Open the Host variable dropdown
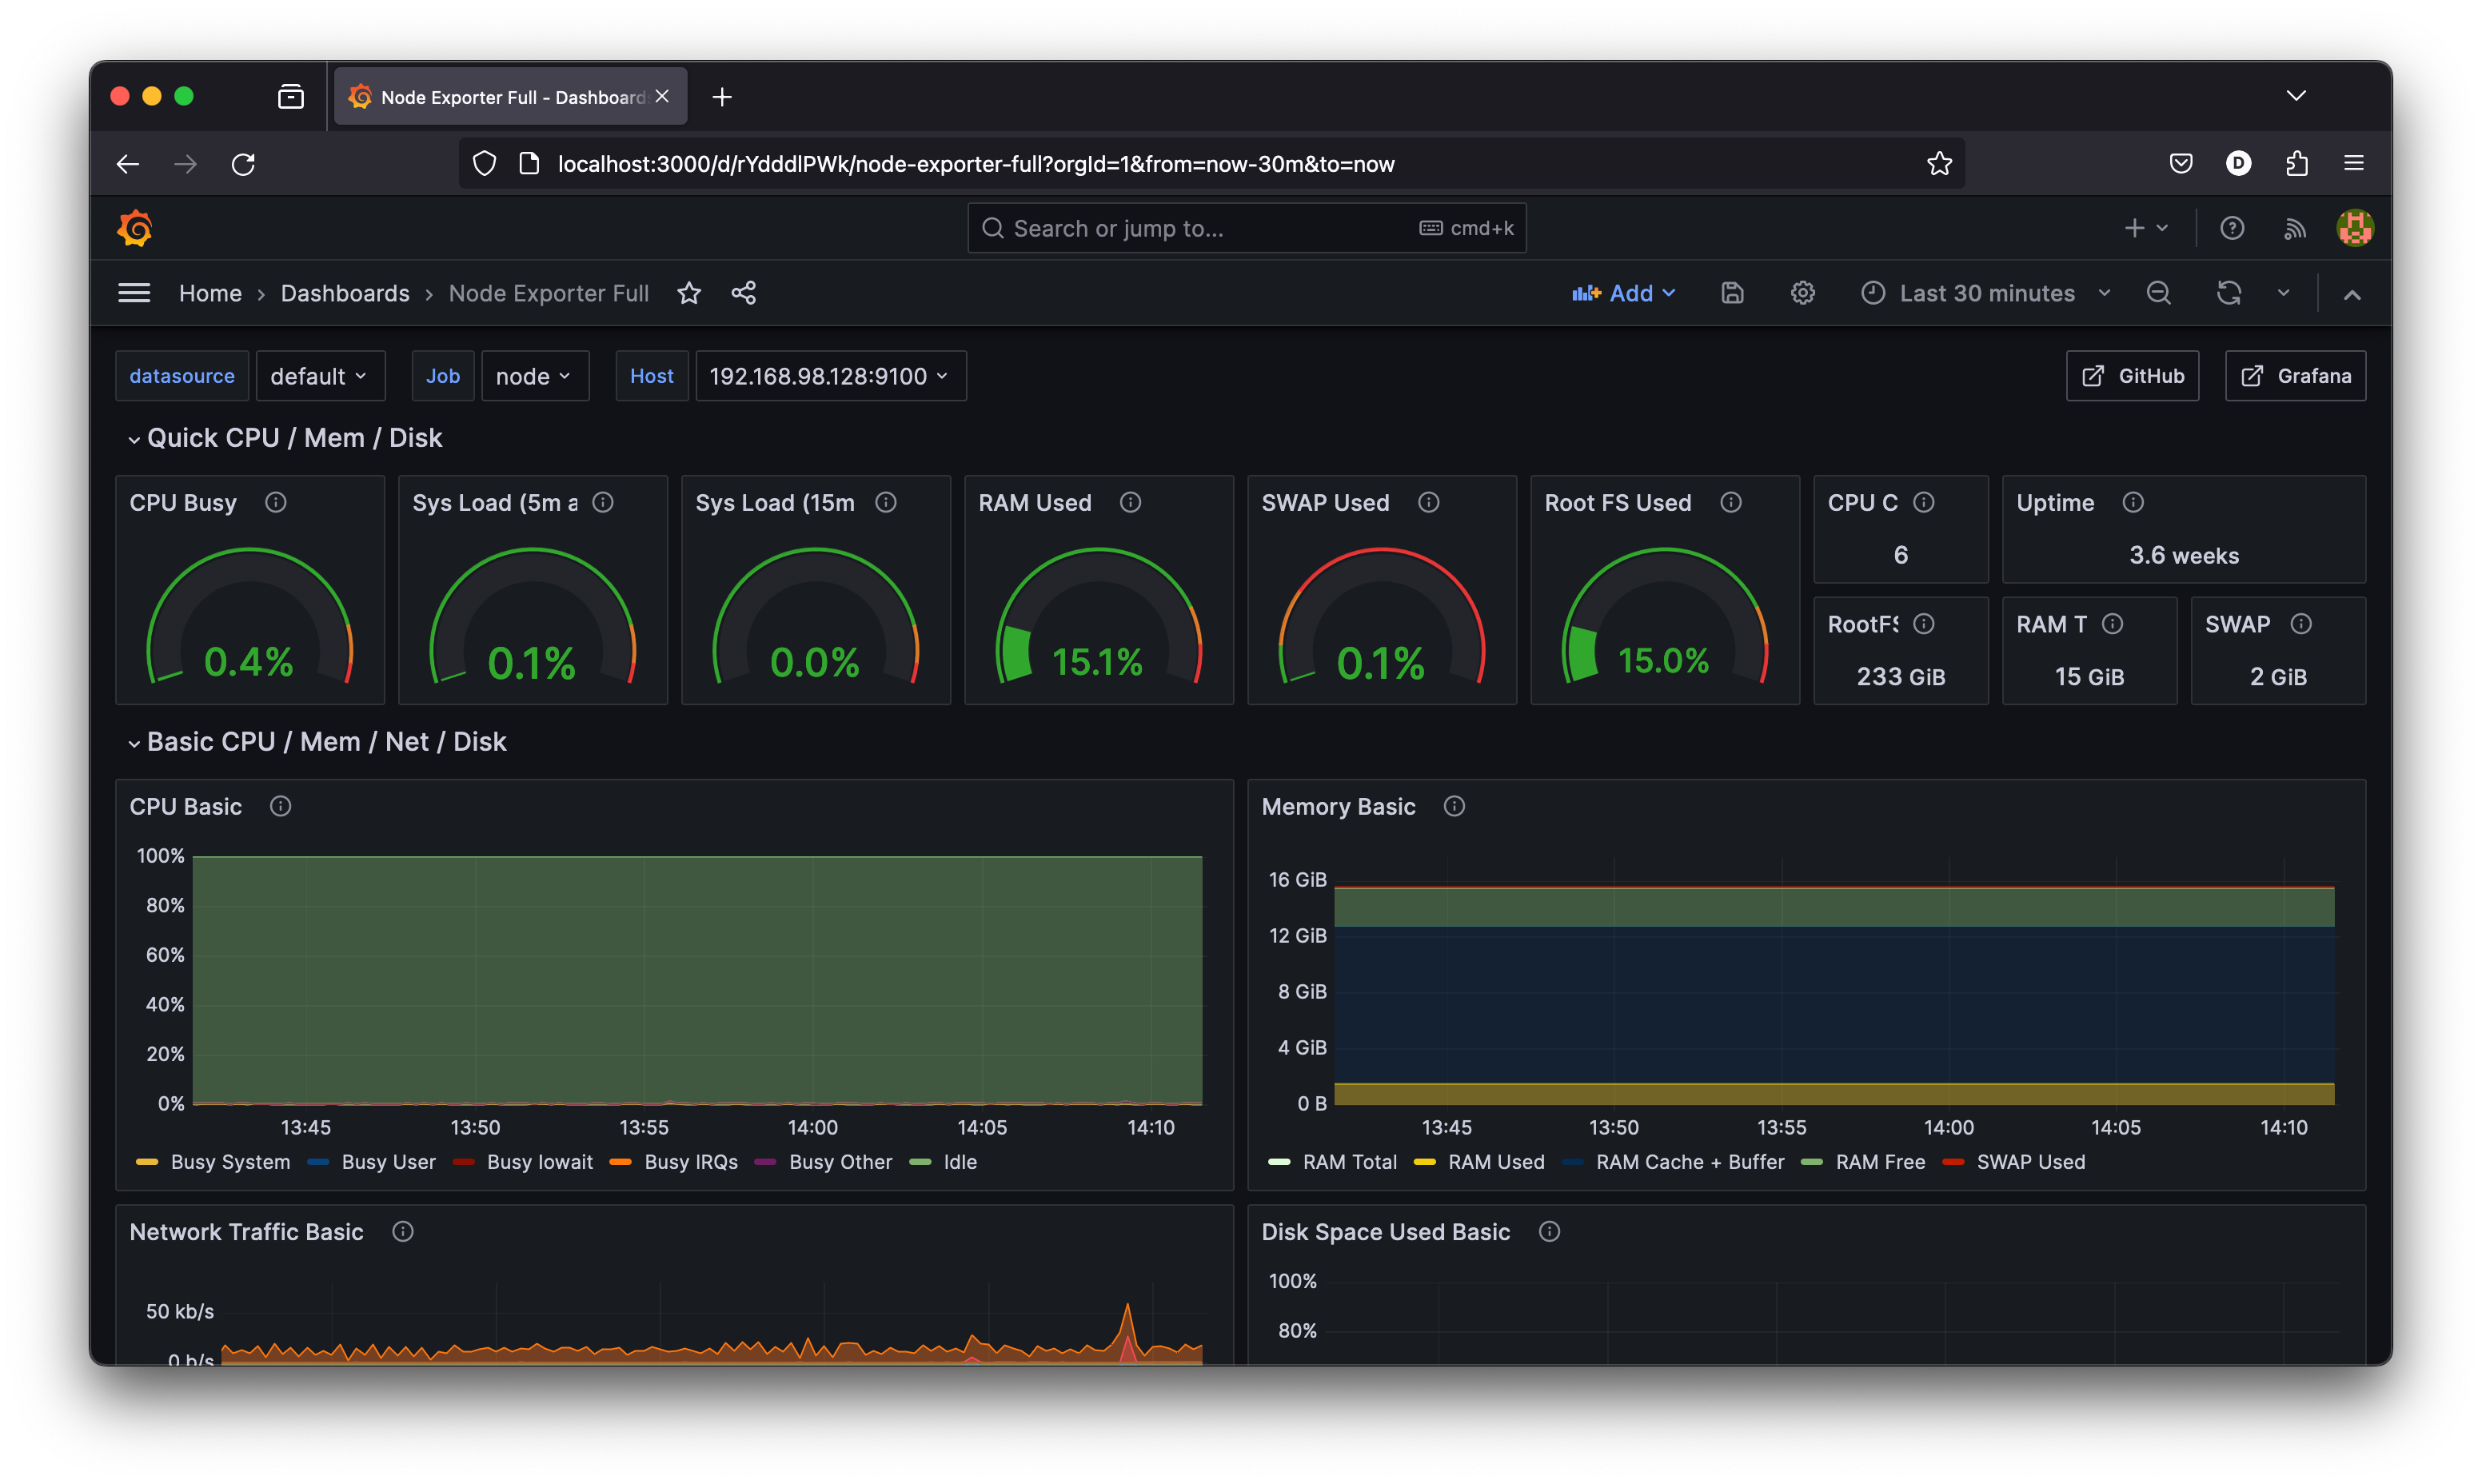This screenshot has width=2482, height=1484. [829, 376]
